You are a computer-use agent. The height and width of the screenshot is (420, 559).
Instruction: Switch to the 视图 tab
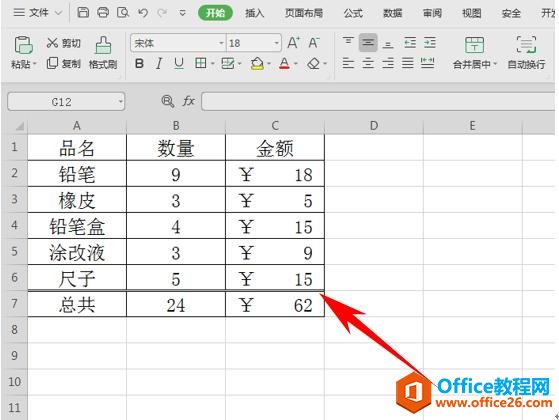point(472,13)
